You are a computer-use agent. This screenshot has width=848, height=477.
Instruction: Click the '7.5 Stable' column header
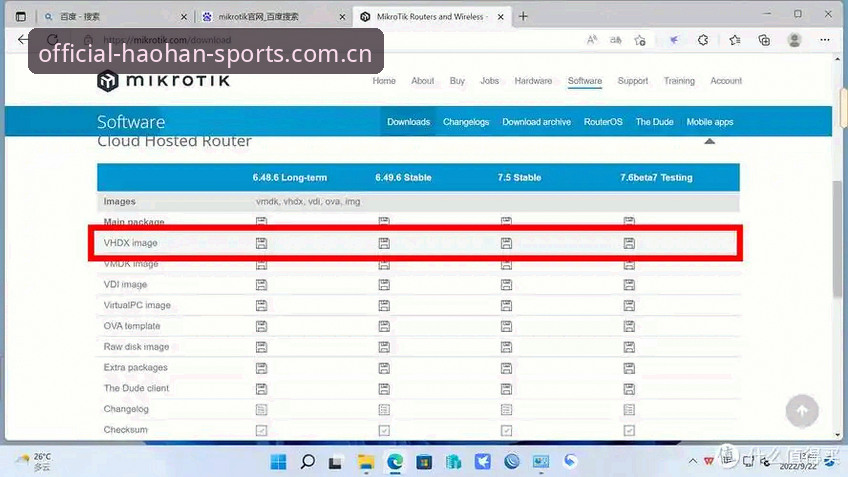click(x=519, y=177)
